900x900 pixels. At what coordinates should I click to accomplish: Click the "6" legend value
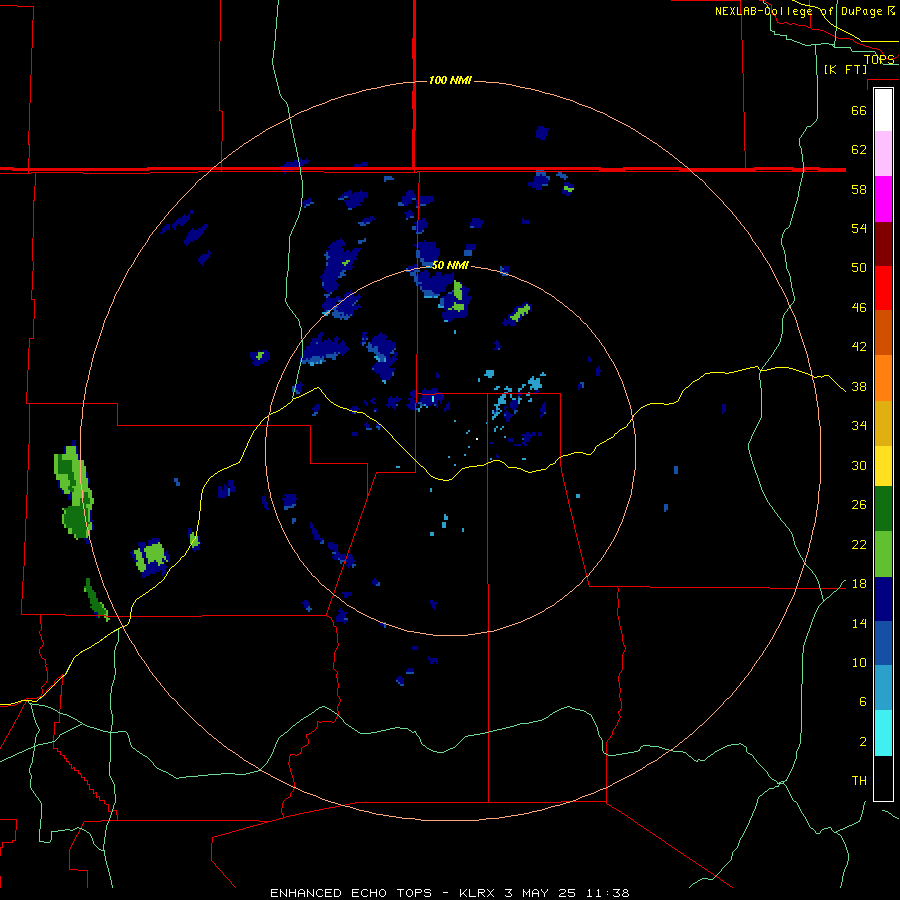862,702
